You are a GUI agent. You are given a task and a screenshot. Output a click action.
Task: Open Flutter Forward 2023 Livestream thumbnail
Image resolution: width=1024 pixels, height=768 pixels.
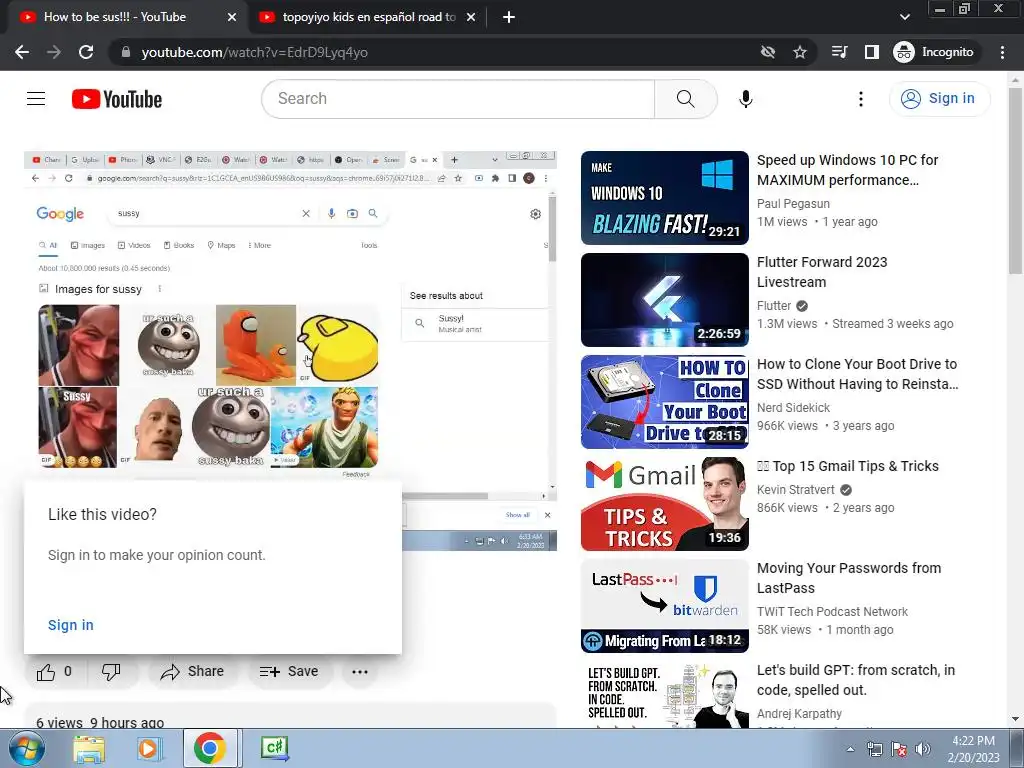point(664,300)
